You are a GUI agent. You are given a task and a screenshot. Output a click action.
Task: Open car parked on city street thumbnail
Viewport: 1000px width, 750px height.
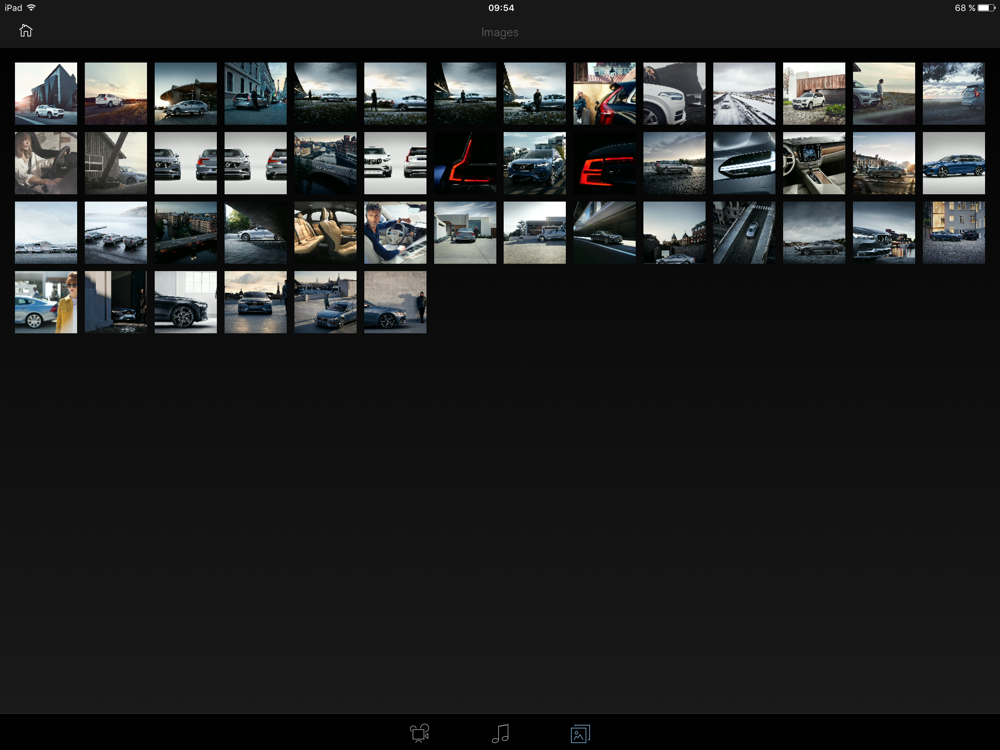(x=255, y=93)
